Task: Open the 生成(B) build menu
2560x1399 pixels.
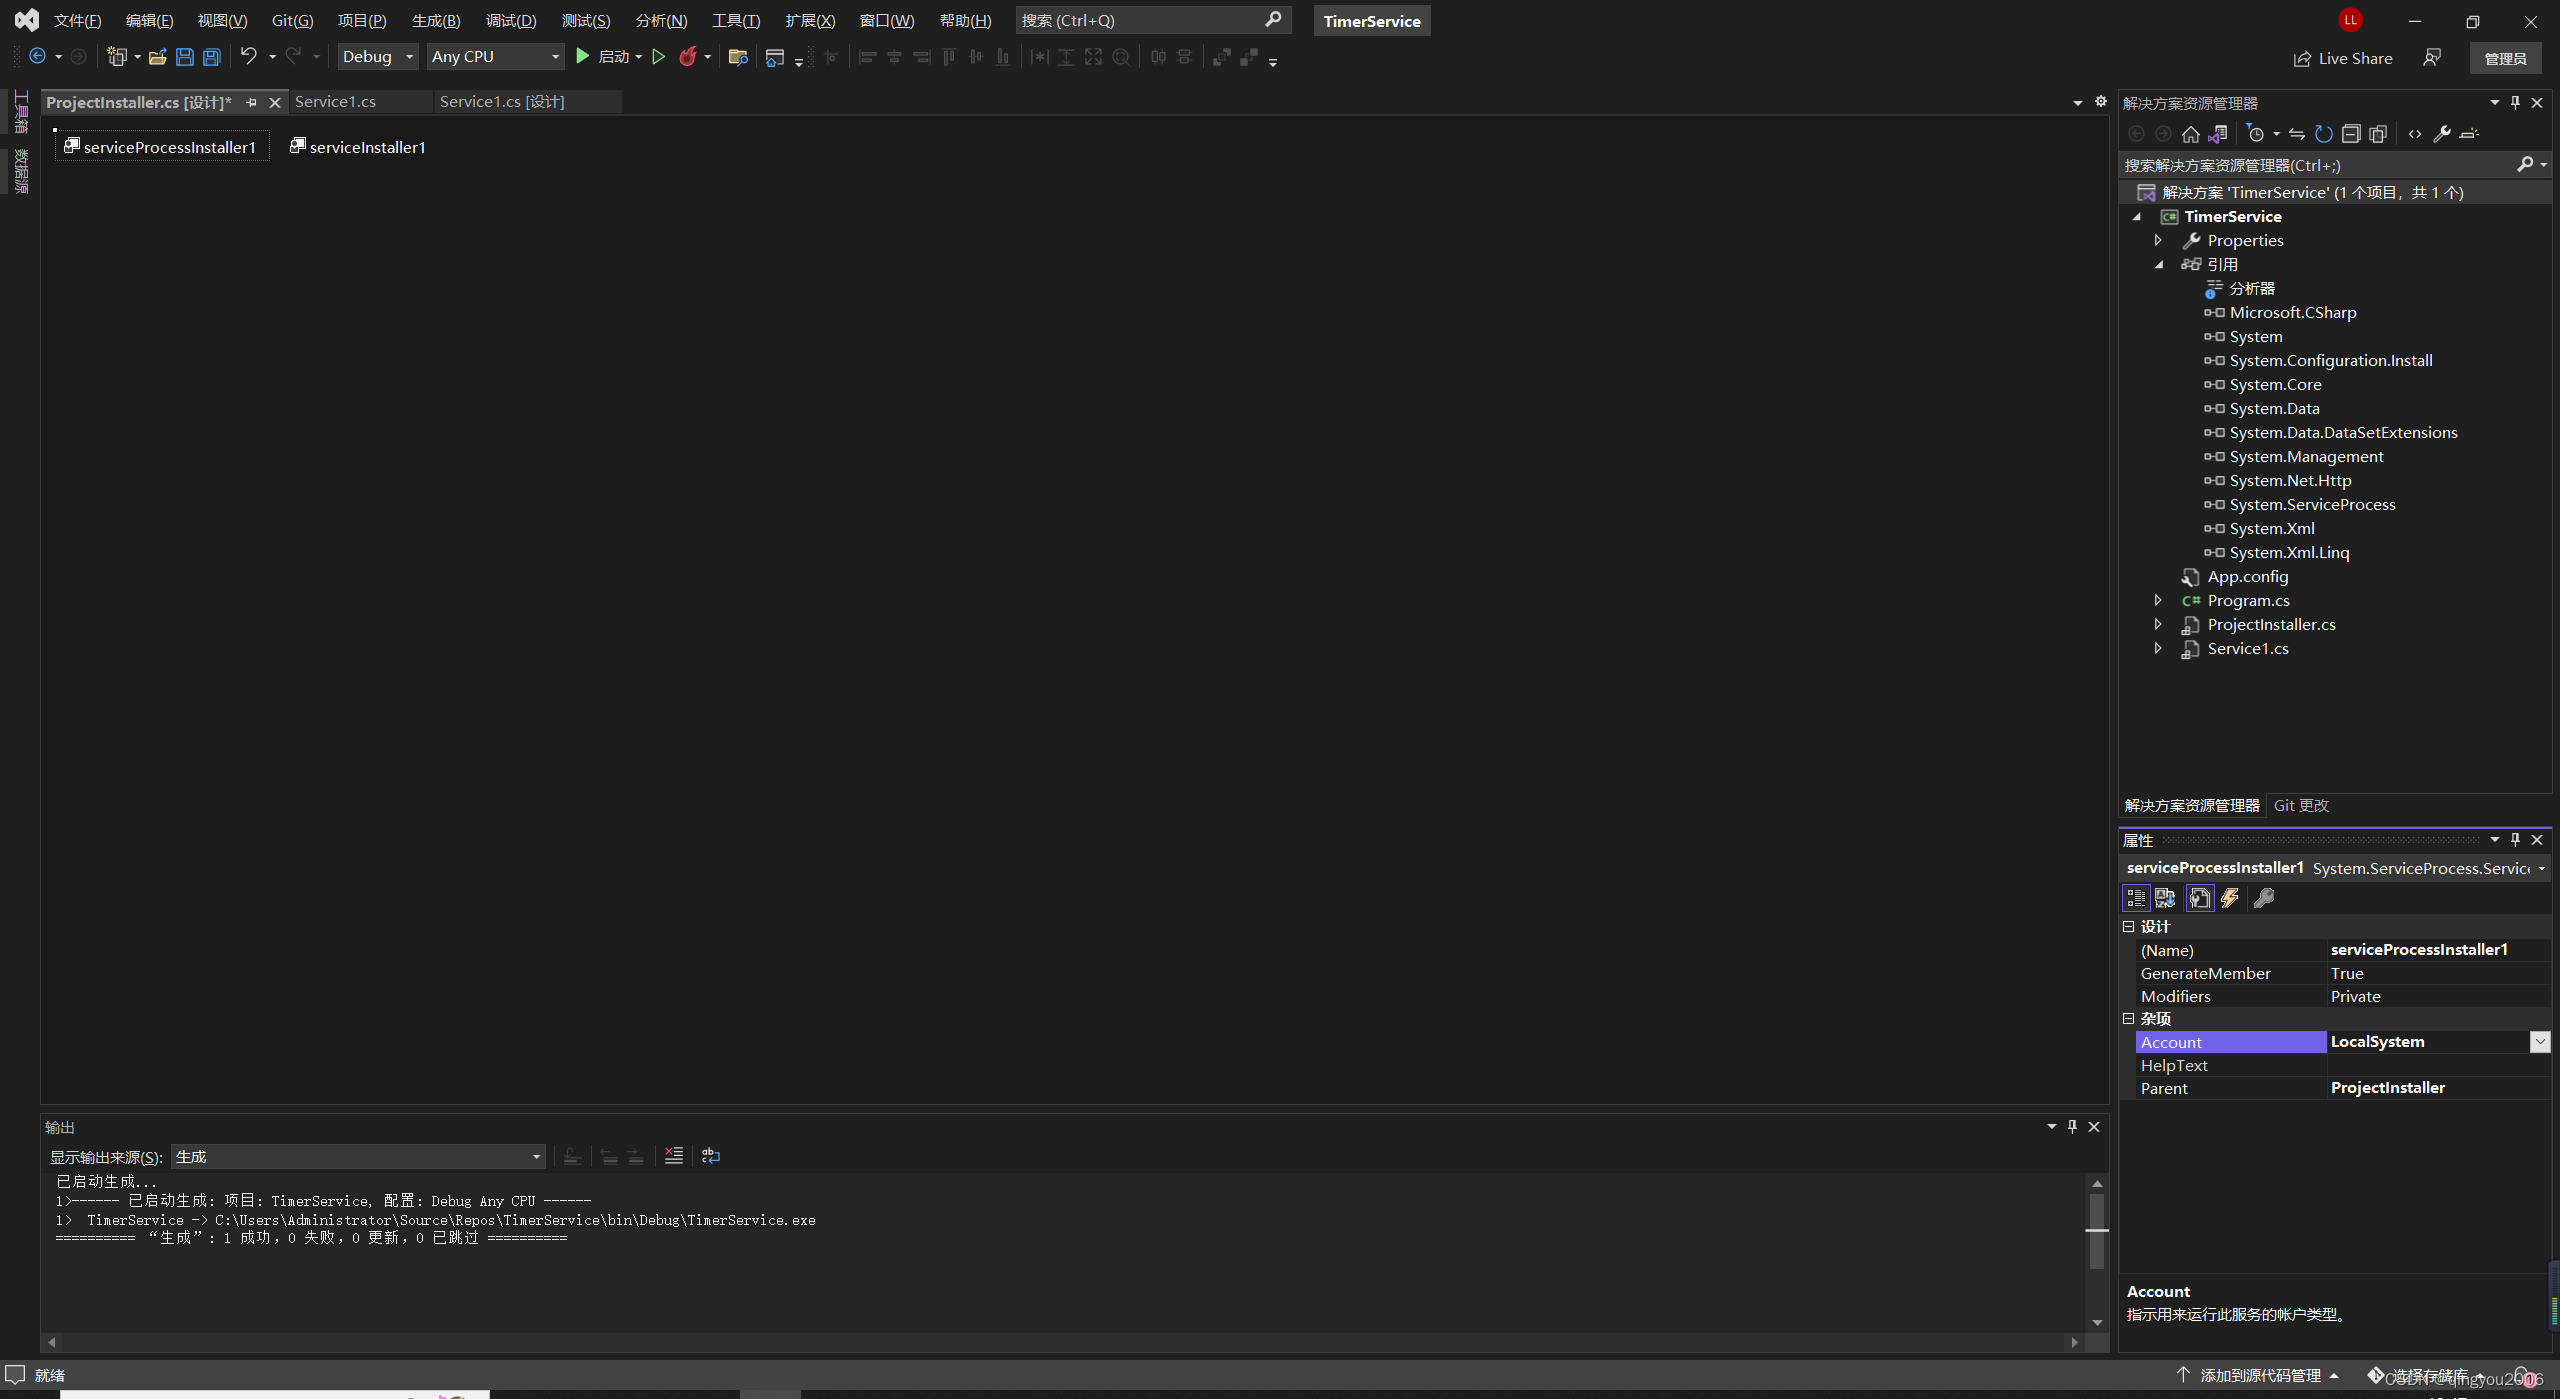Action: [436, 21]
